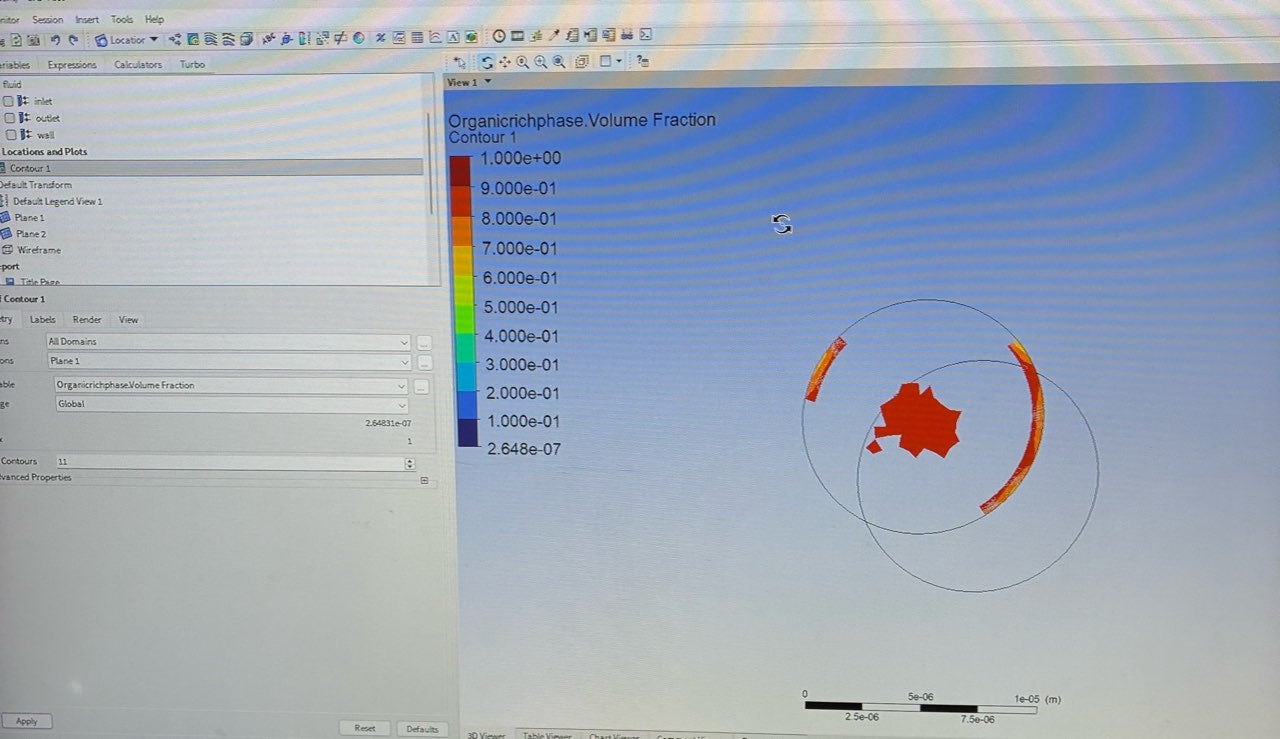Viewport: 1280px width, 739px height.
Task: Select the Pan view tool
Action: coord(505,62)
